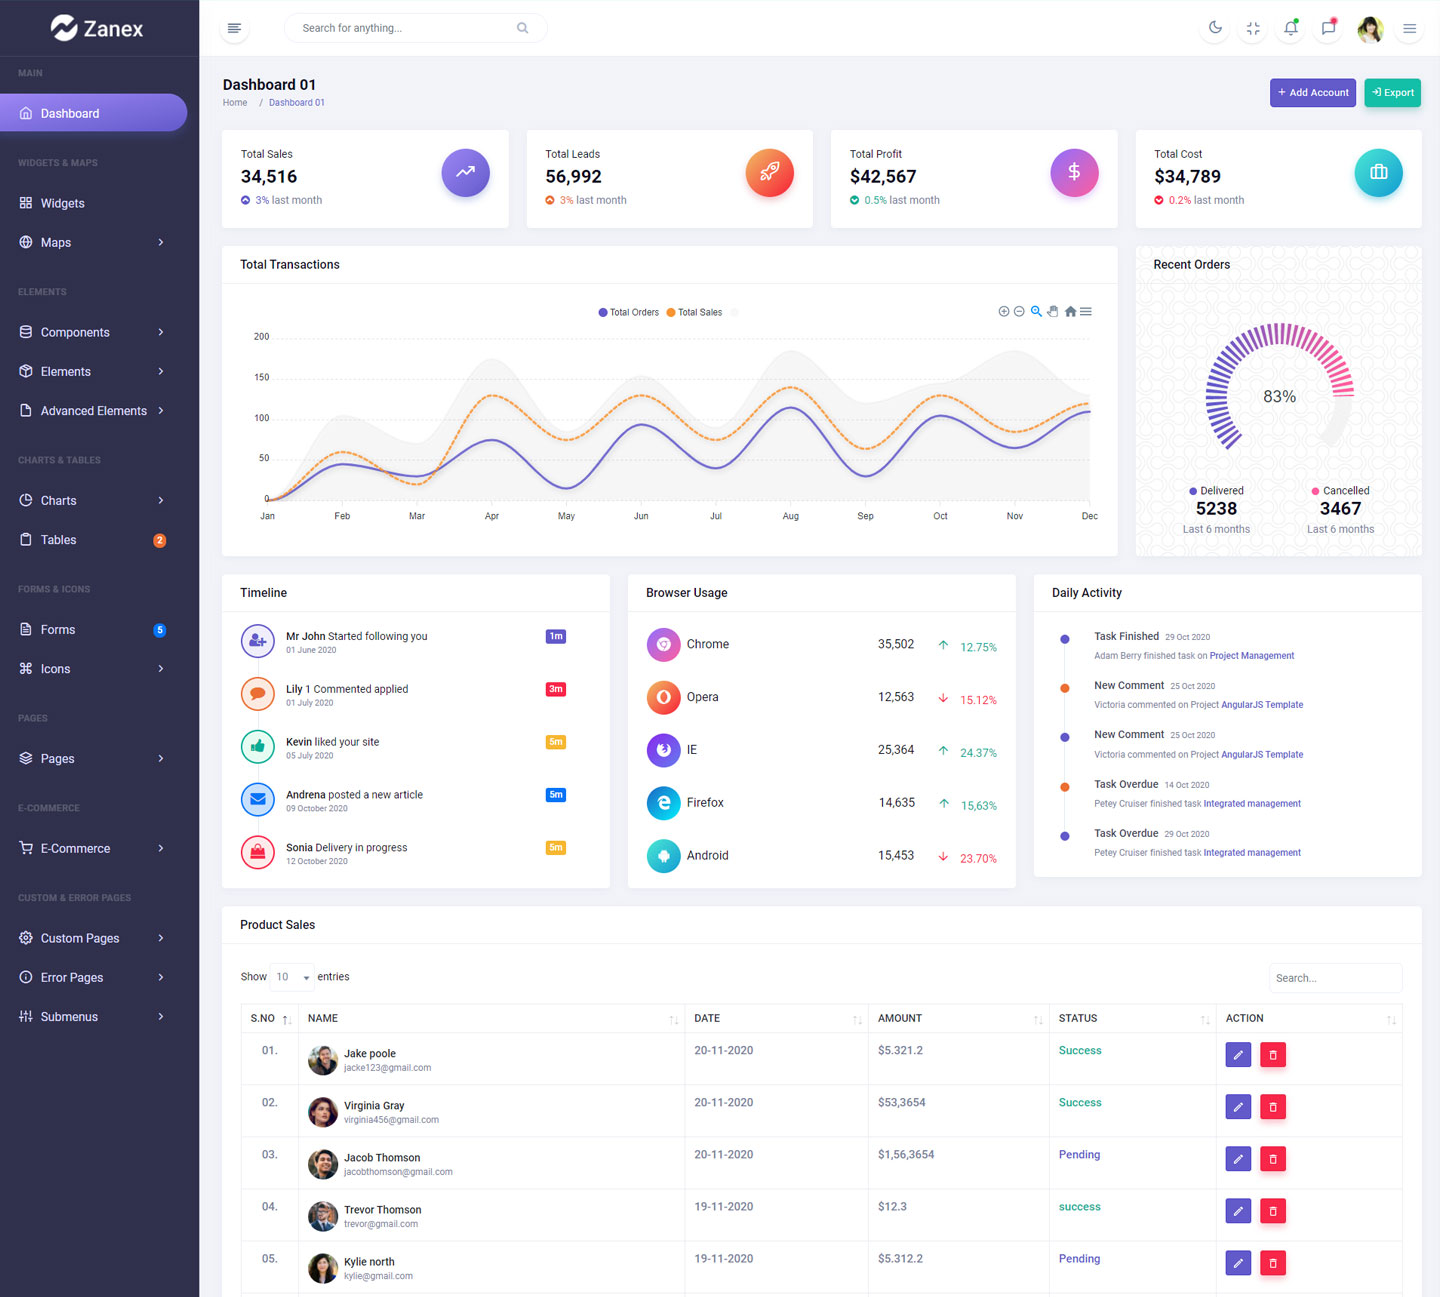The image size is (1440, 1297).
Task: Open the show entries count dropdown
Action: coord(292,977)
